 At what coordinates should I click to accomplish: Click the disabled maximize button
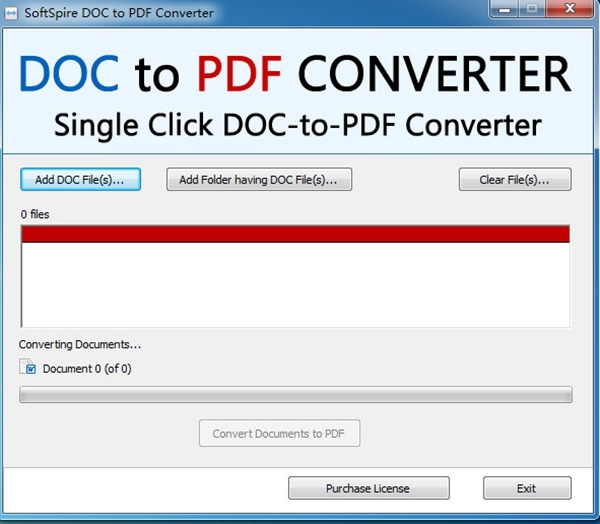pos(532,9)
